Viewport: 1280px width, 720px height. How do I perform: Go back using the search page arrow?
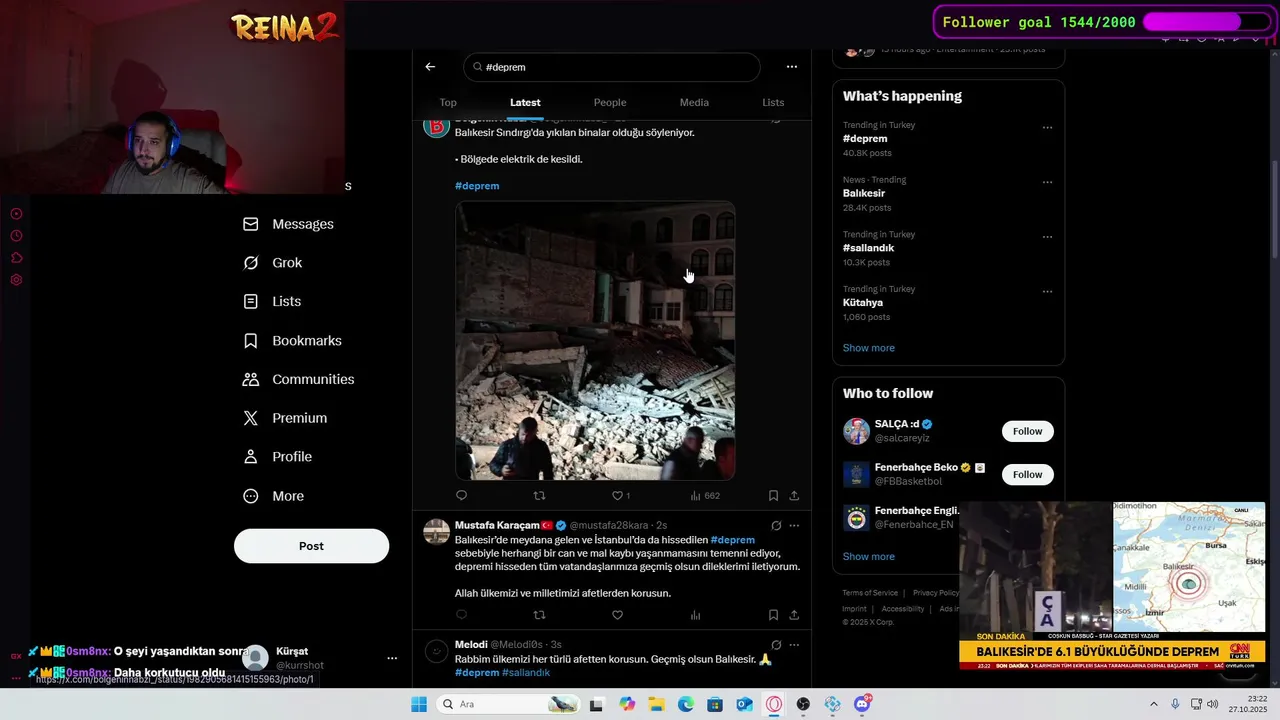click(x=430, y=67)
